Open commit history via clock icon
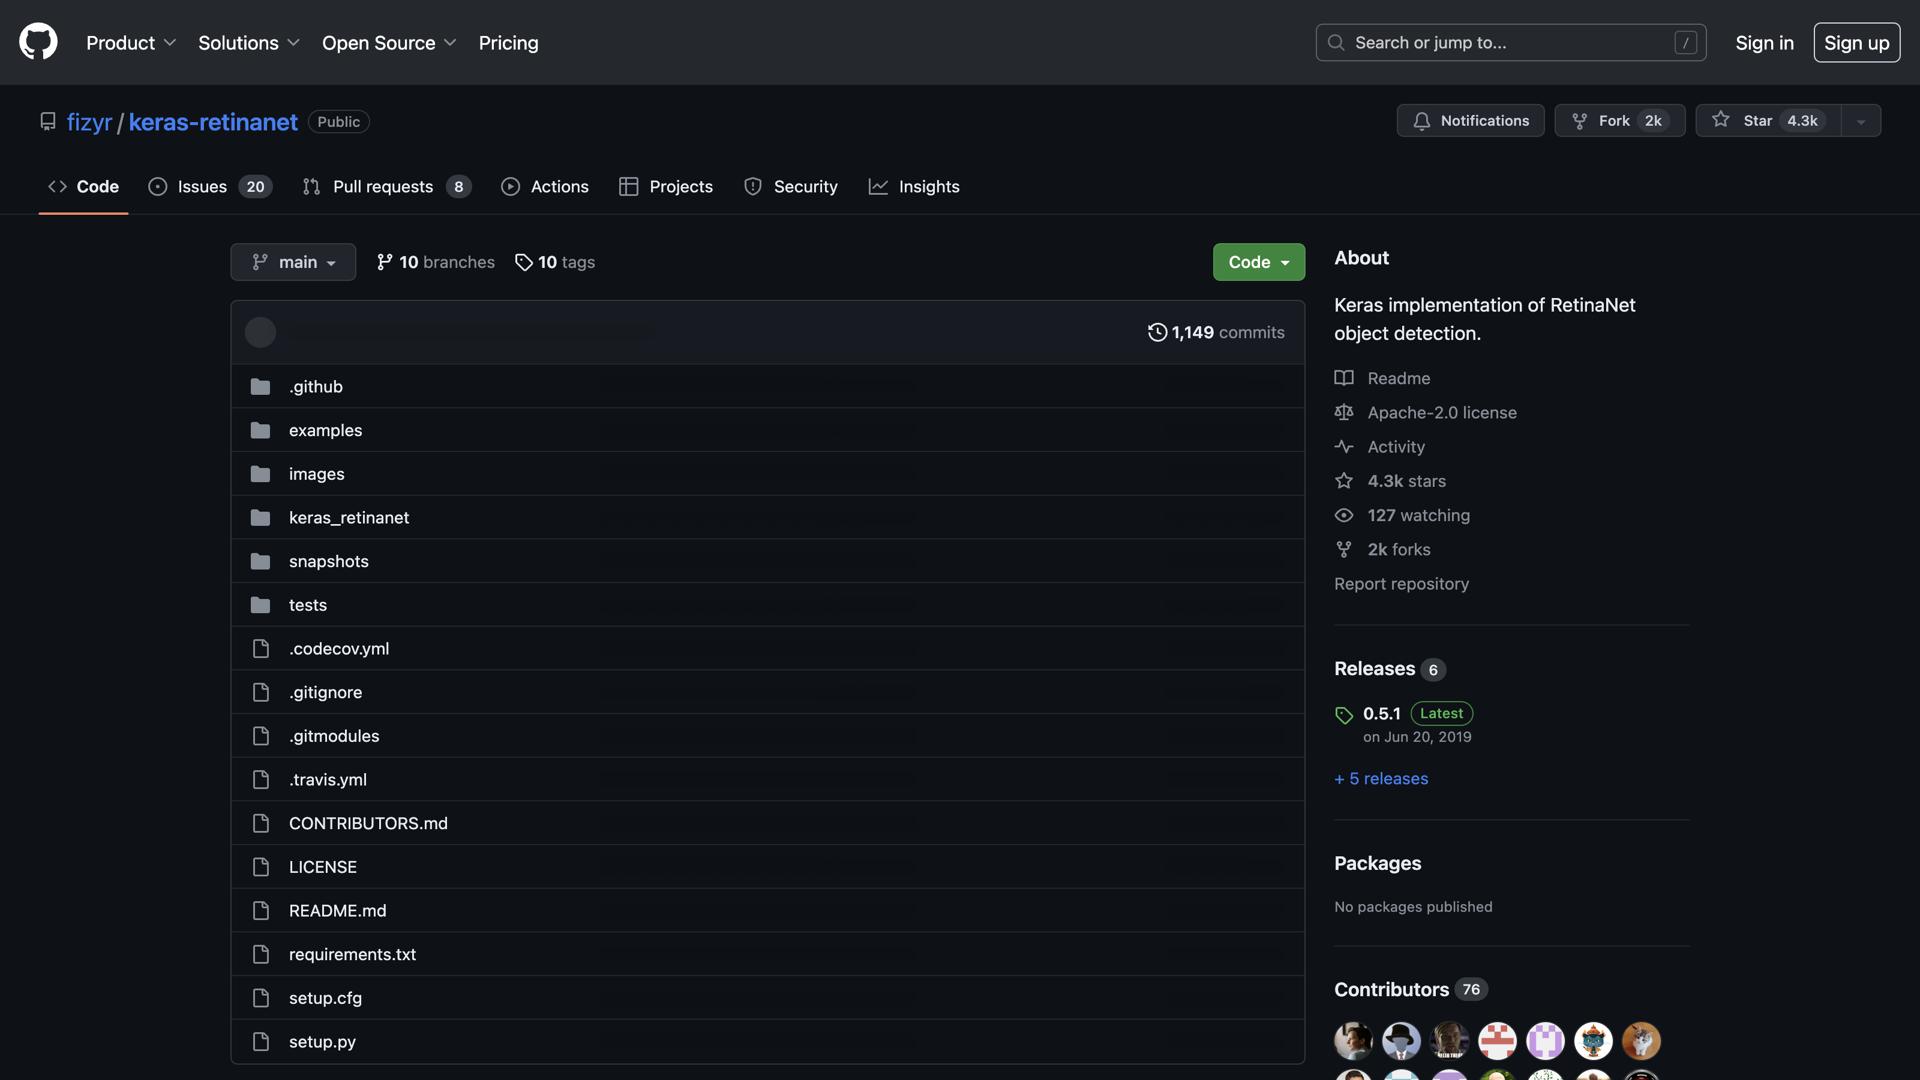Viewport: 1920px width, 1080px height. (x=1157, y=332)
